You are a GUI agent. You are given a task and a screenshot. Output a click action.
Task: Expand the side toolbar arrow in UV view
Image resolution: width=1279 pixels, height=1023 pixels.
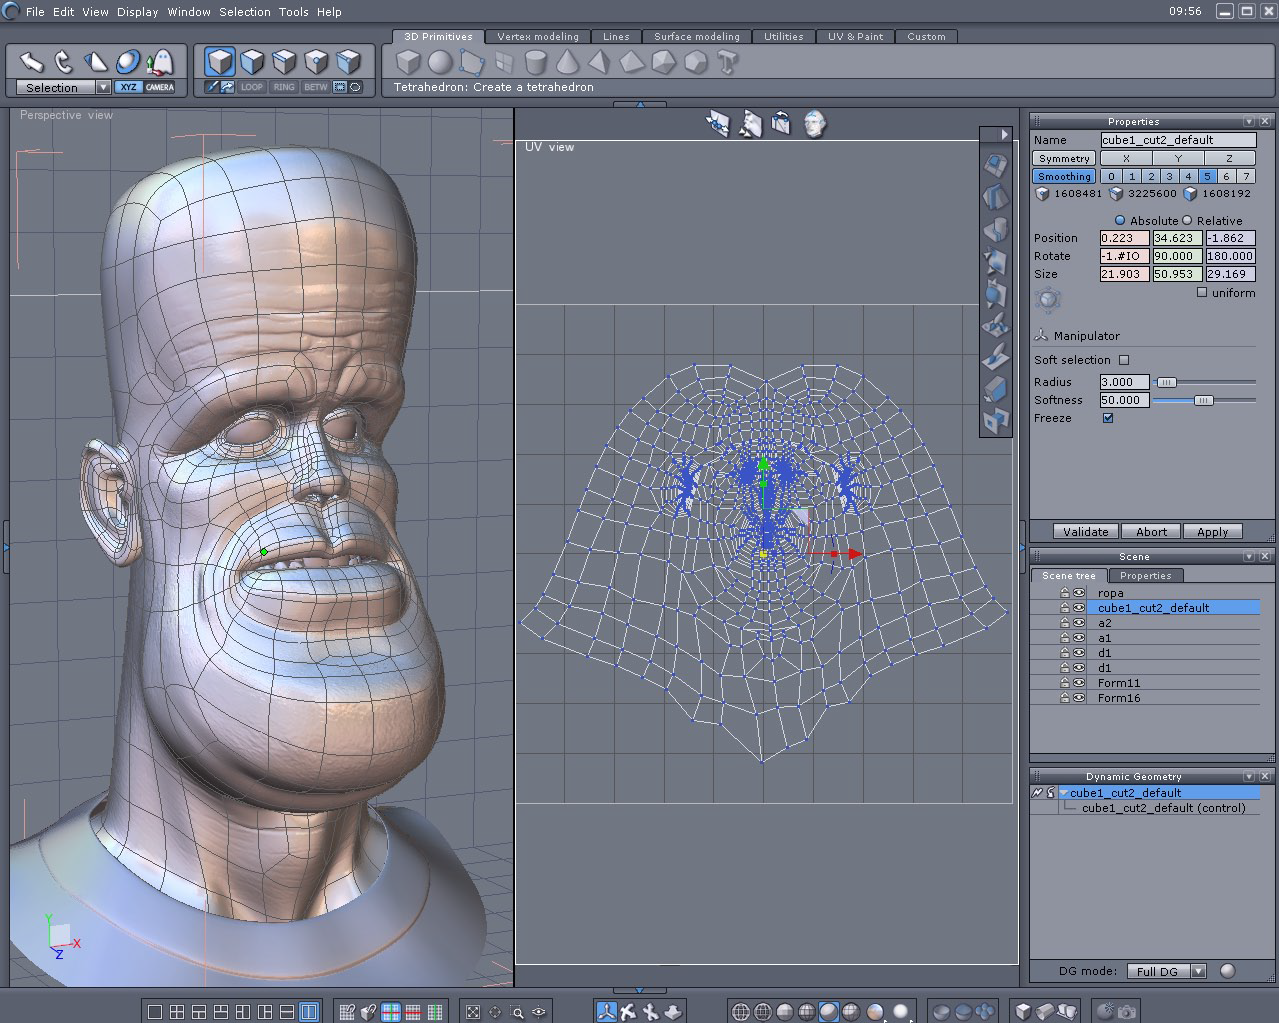click(x=1004, y=134)
